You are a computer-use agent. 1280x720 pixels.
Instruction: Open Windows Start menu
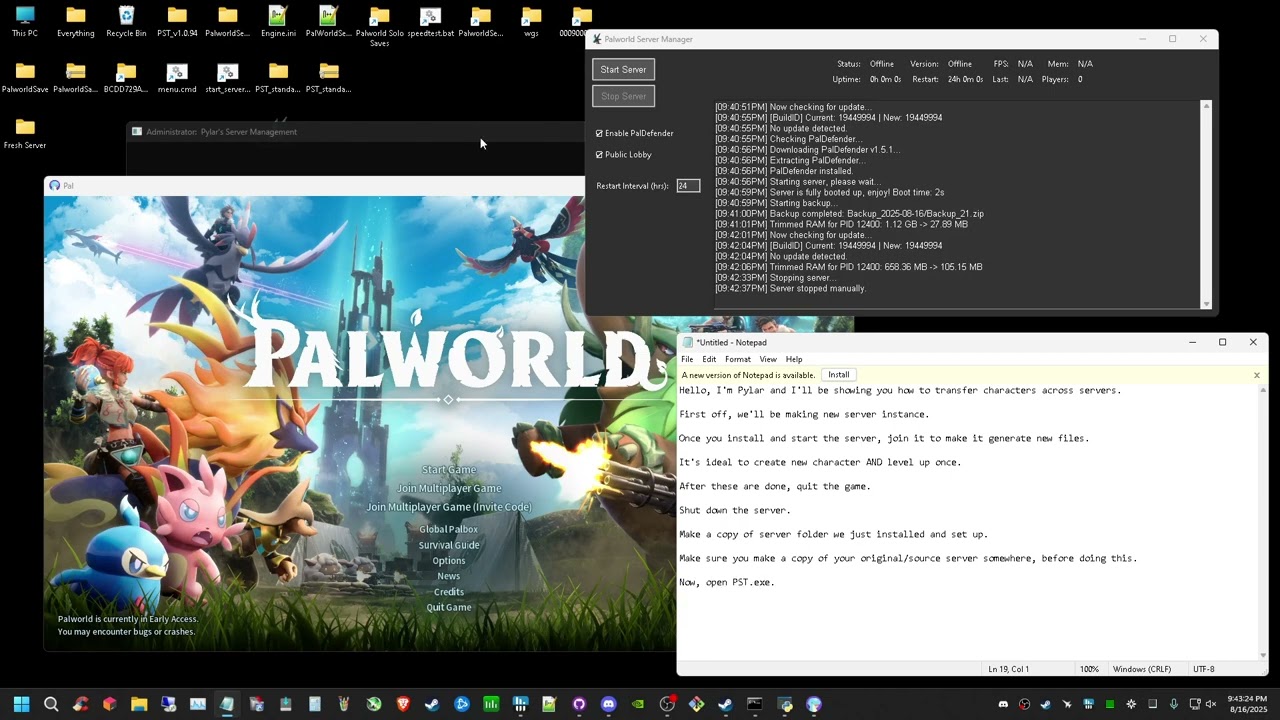tap(21, 704)
